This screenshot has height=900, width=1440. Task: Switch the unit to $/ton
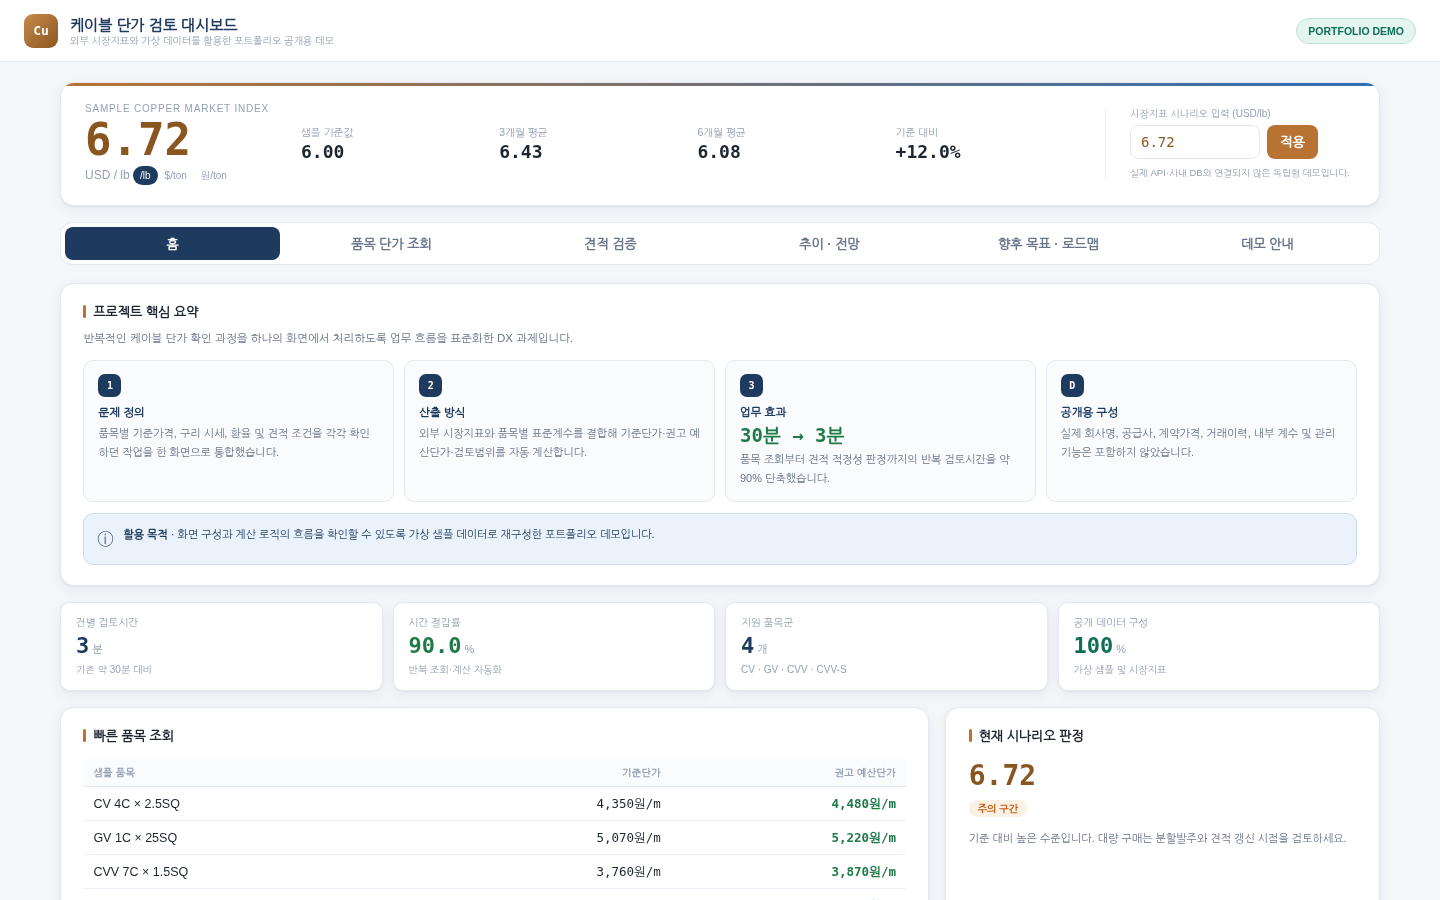[x=176, y=175]
